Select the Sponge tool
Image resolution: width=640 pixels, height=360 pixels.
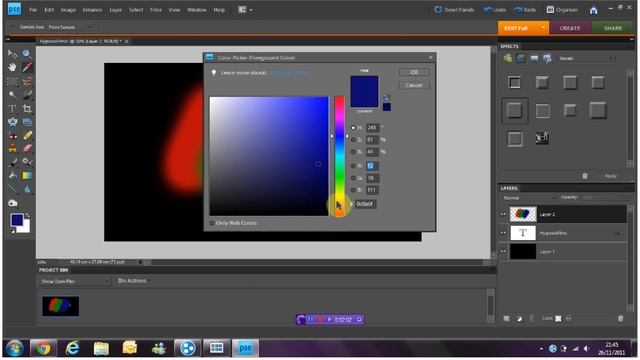point(12,203)
